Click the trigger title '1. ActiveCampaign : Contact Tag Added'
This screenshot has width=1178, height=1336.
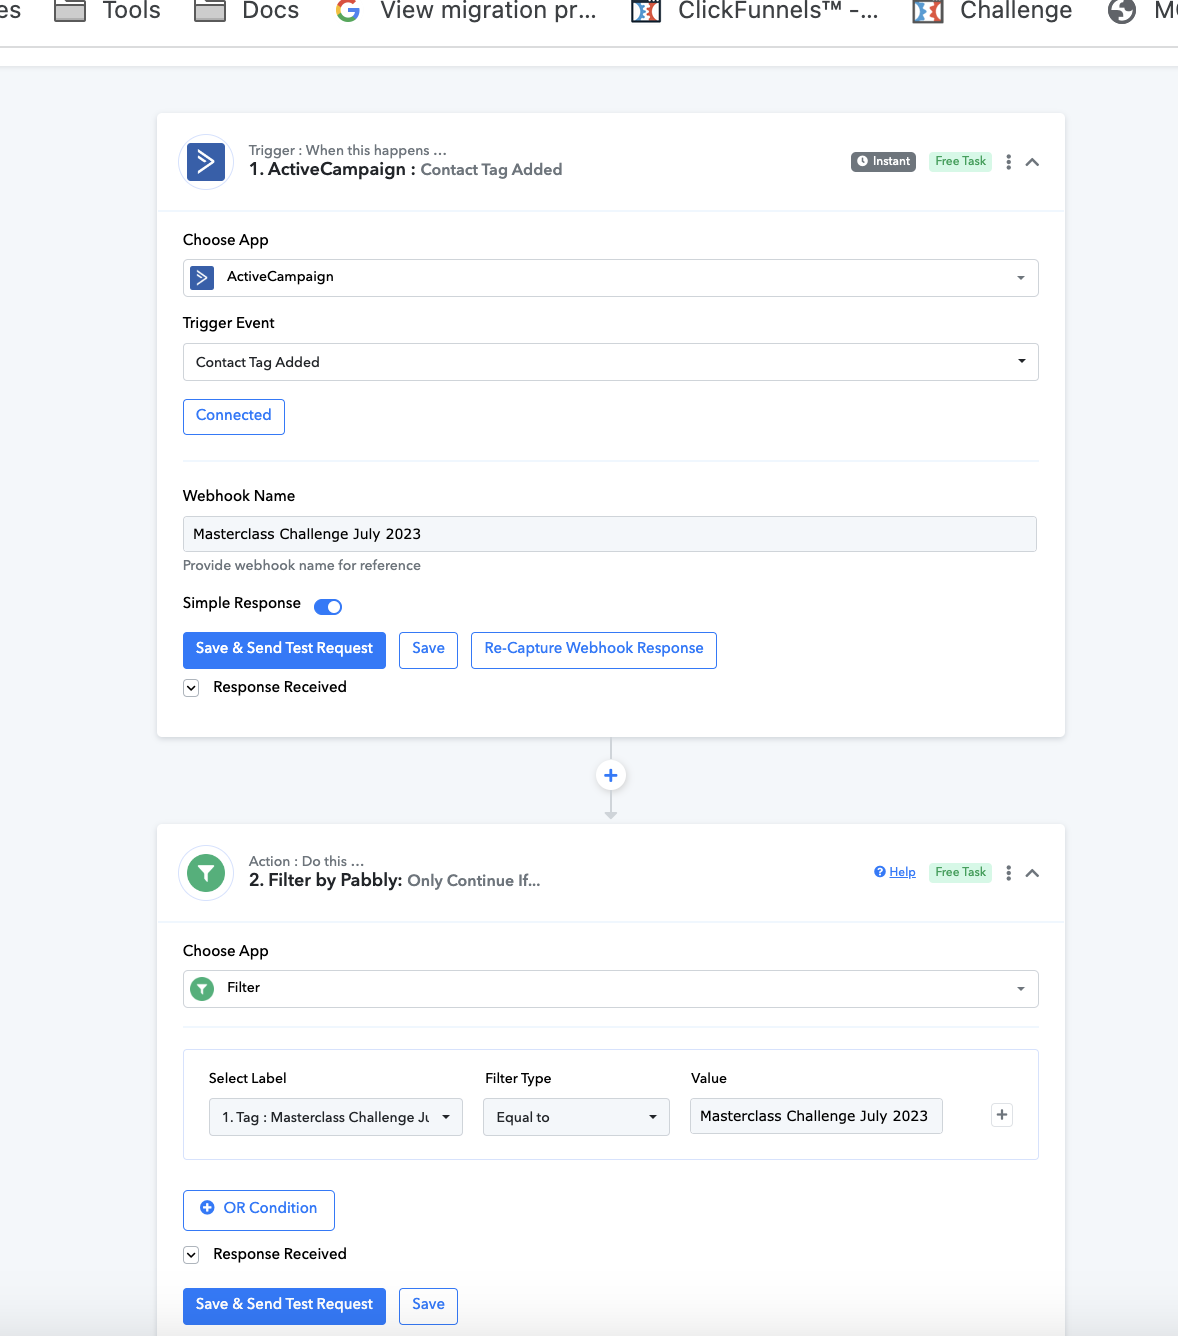[405, 170]
